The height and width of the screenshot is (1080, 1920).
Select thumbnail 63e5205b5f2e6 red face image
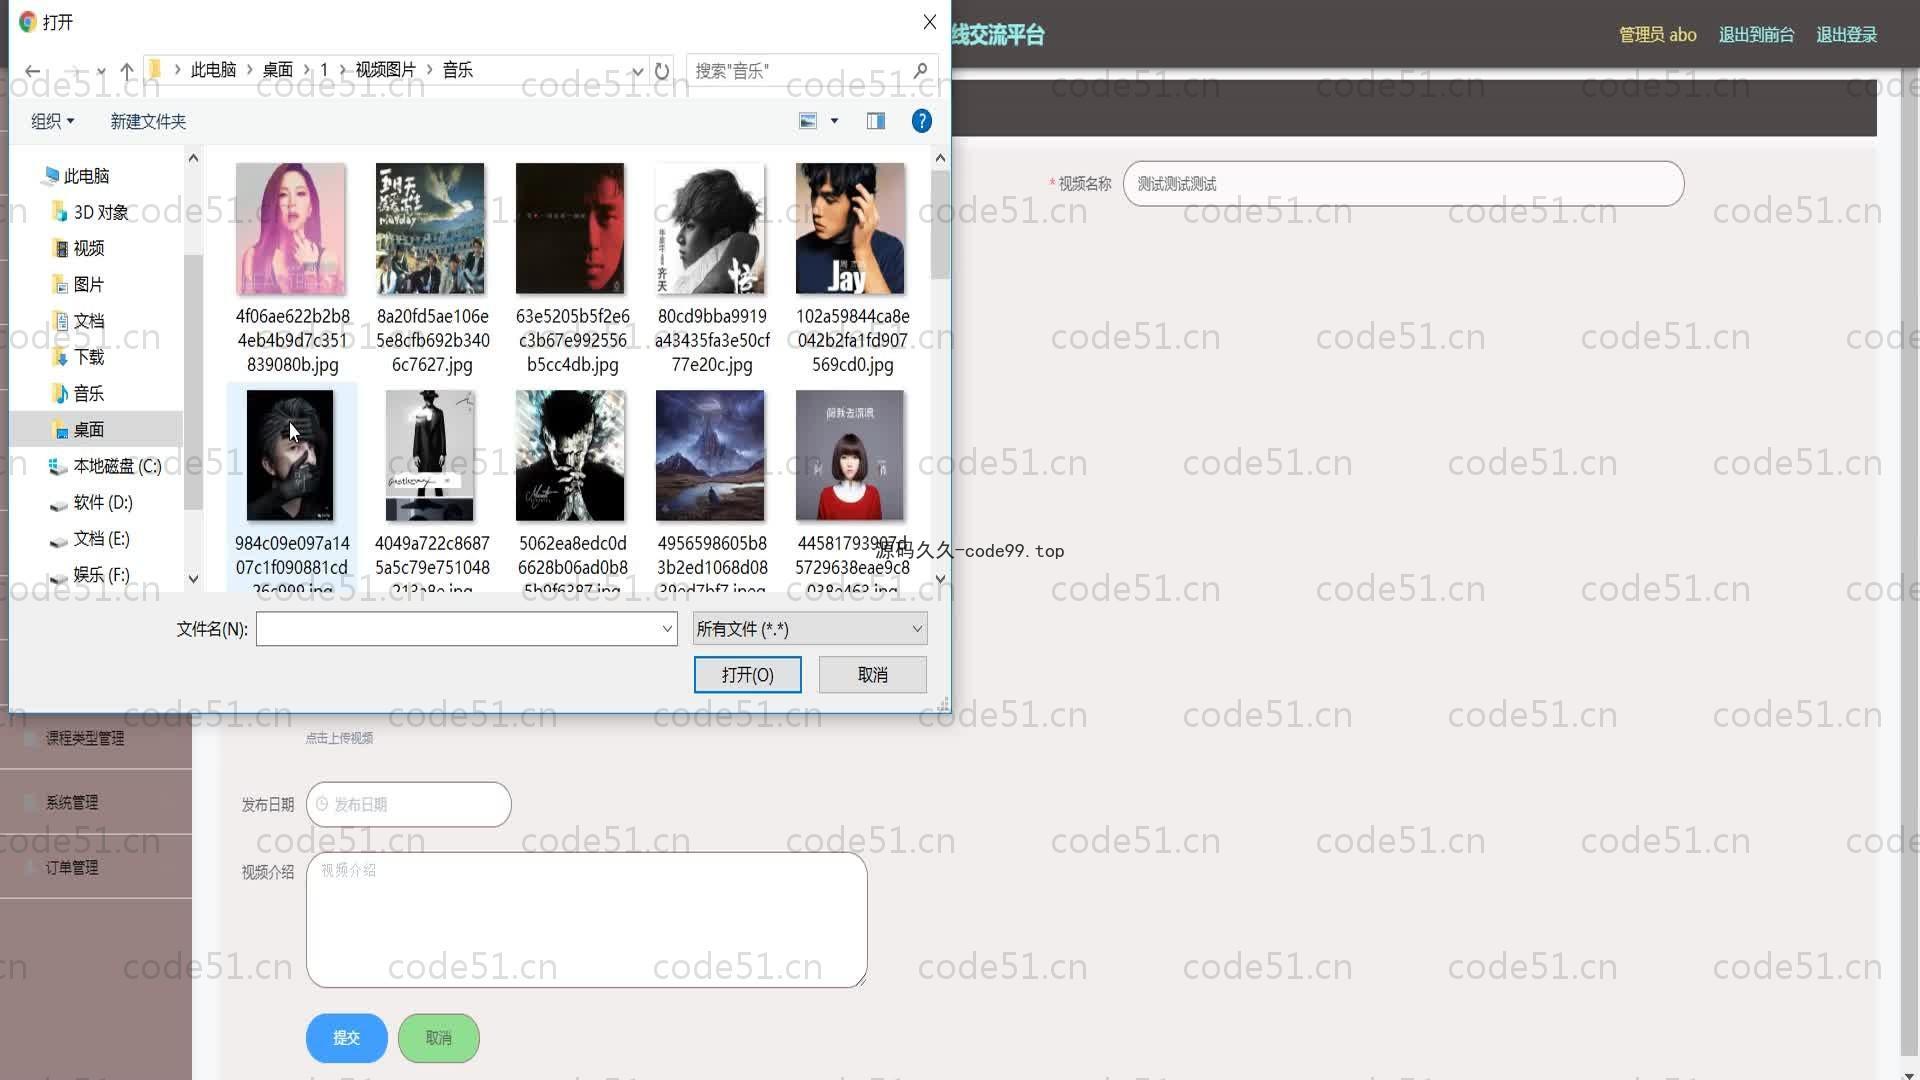pos(571,229)
